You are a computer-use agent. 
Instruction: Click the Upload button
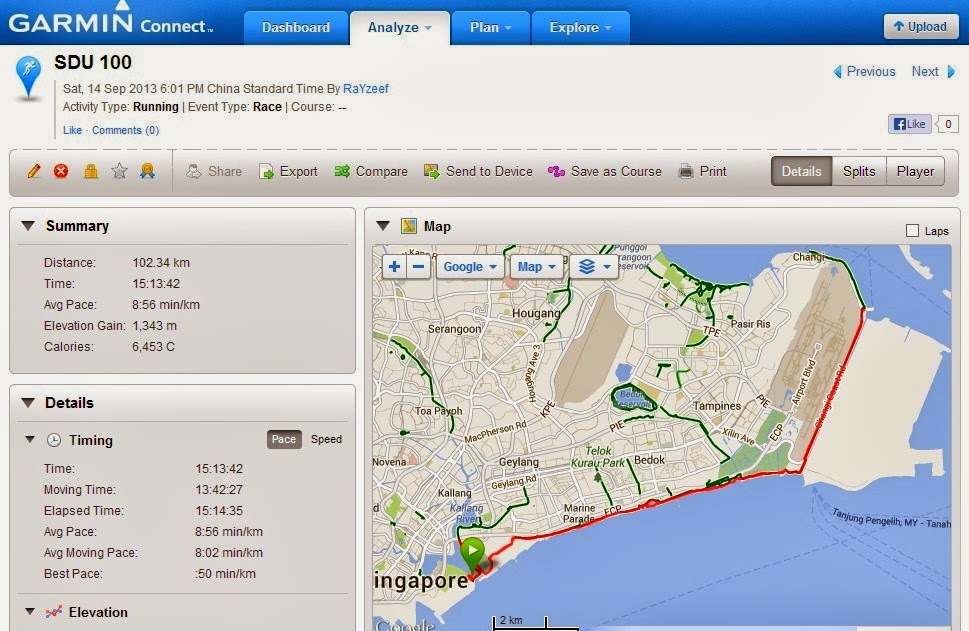tap(921, 27)
